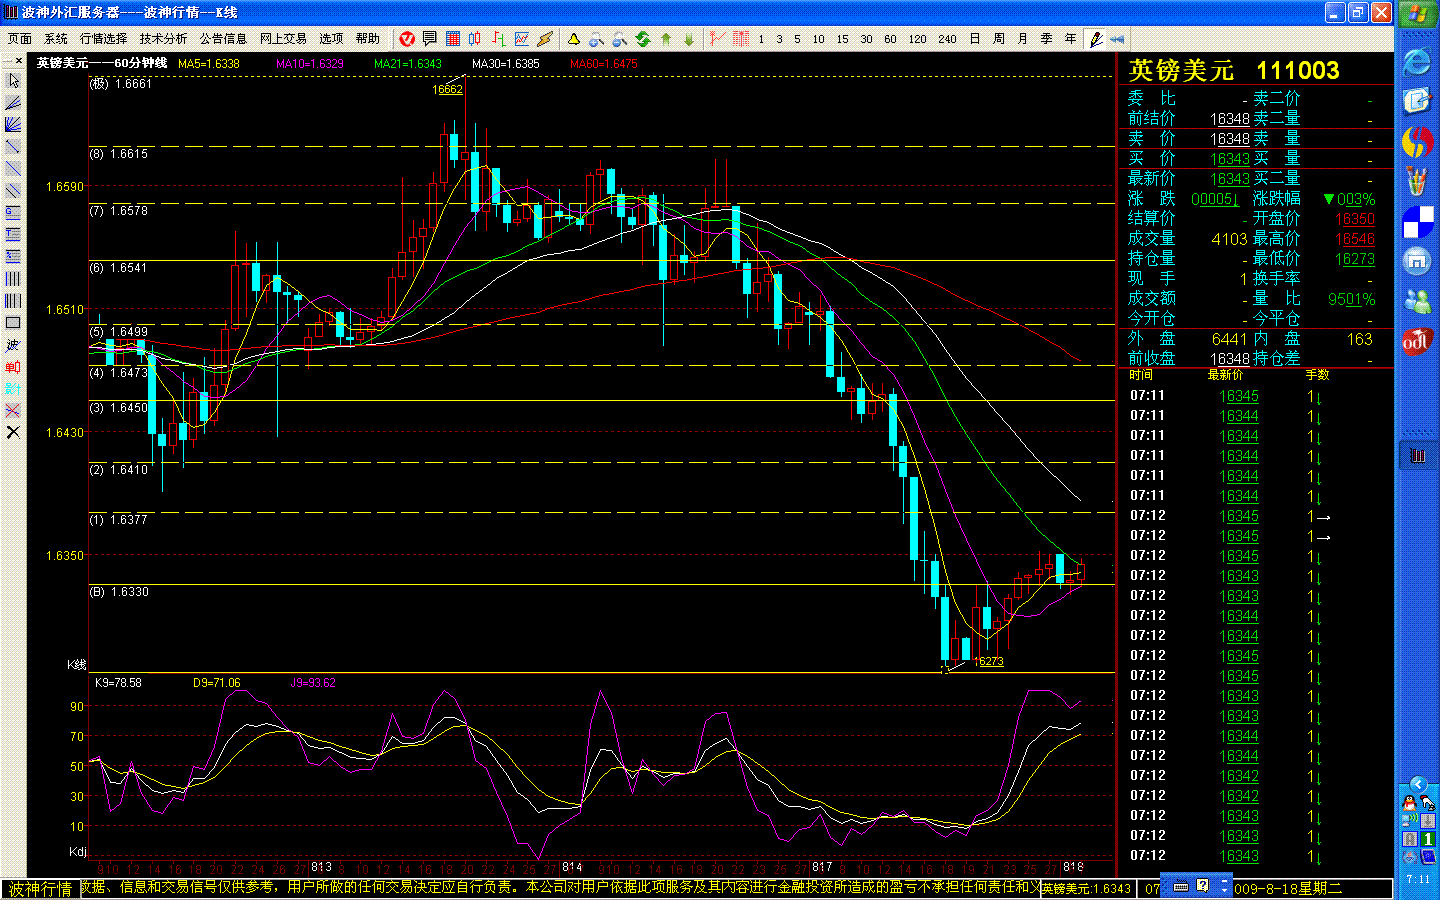The height and width of the screenshot is (900, 1440).
Task: Click the red tick-line chart icon
Action: pyautogui.click(x=717, y=39)
